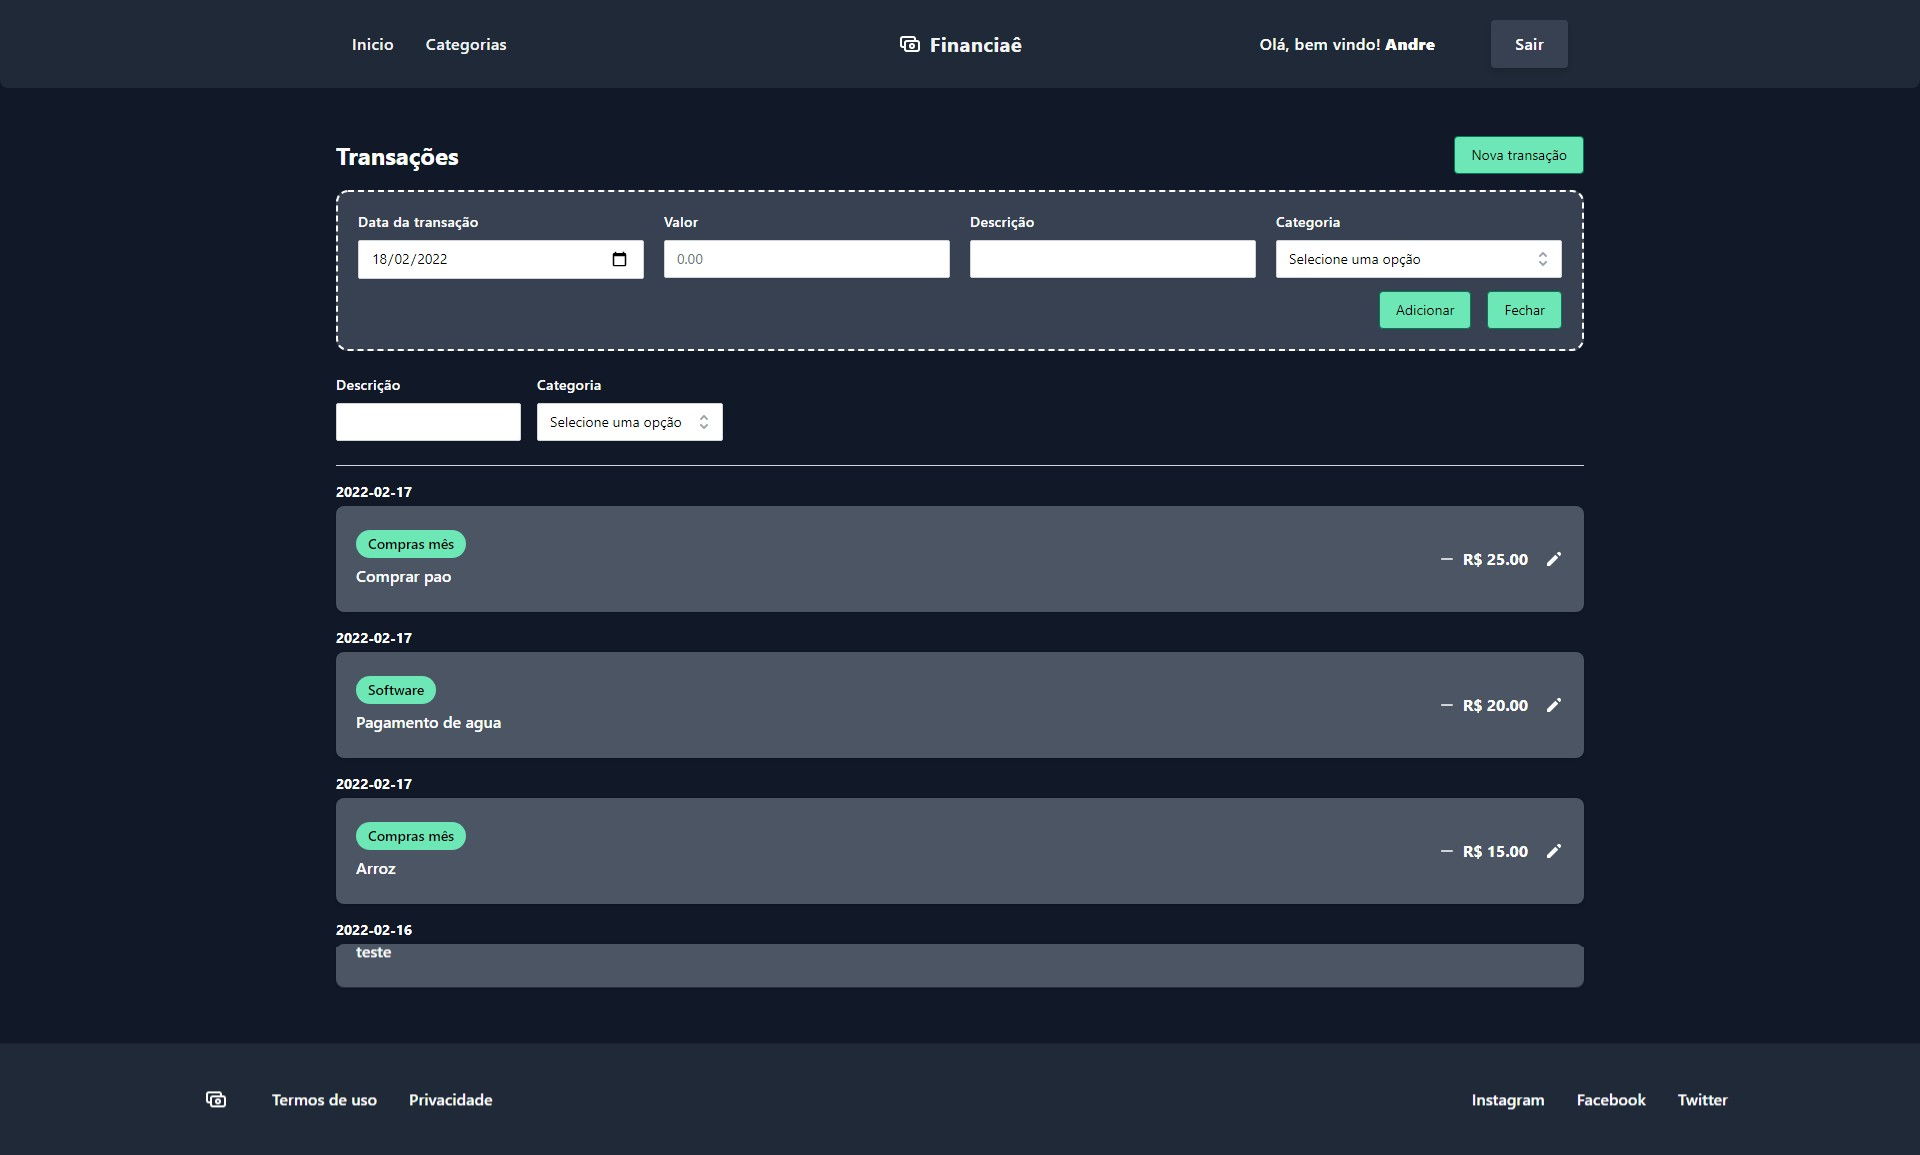Viewport: 1920px width, 1155px height.
Task: Click the edit pencil for Comprar pao
Action: 1553,559
